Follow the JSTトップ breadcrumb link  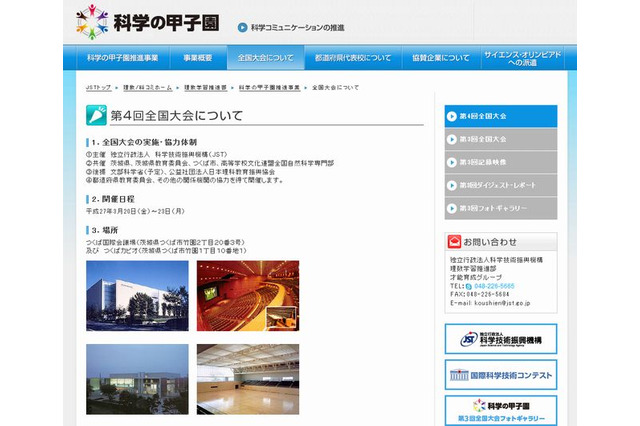click(x=98, y=88)
